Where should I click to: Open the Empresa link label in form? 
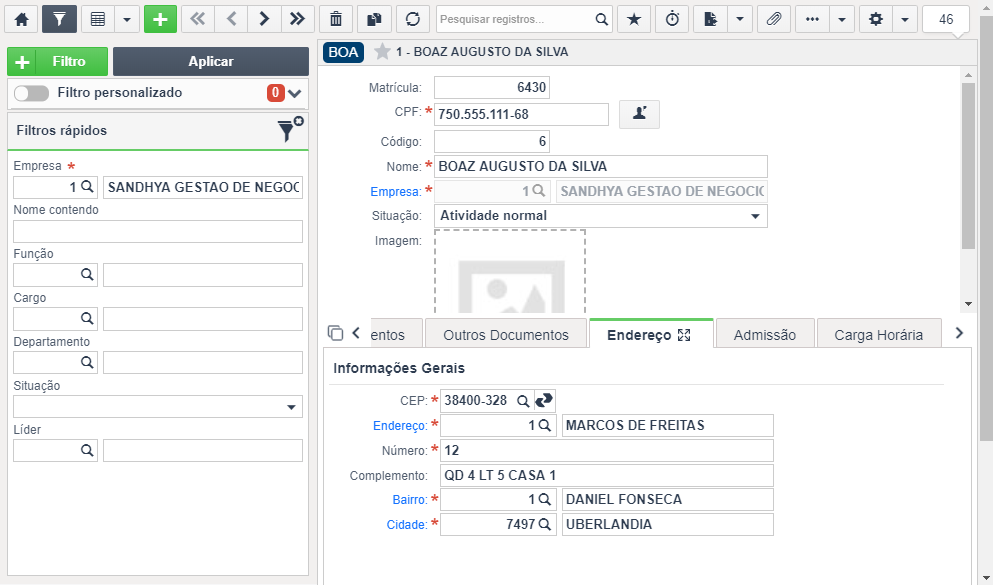pos(396,191)
